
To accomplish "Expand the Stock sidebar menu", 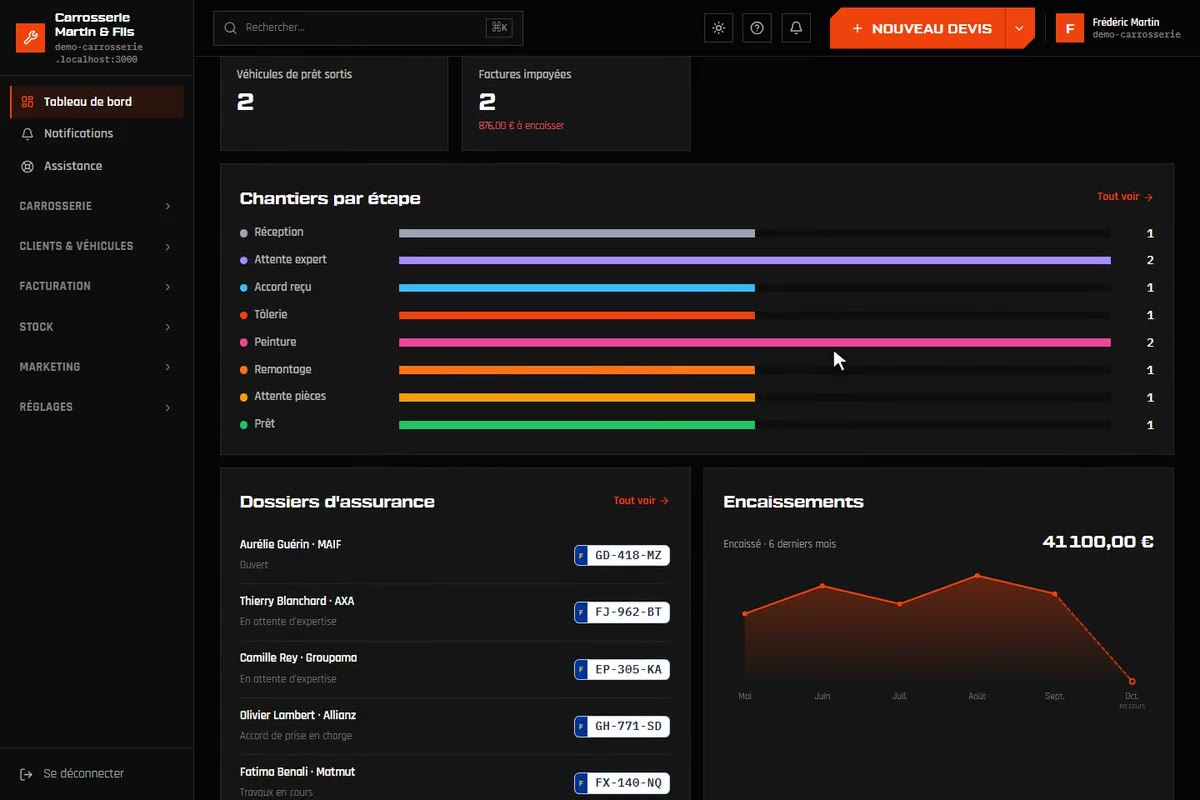I will (x=96, y=327).
